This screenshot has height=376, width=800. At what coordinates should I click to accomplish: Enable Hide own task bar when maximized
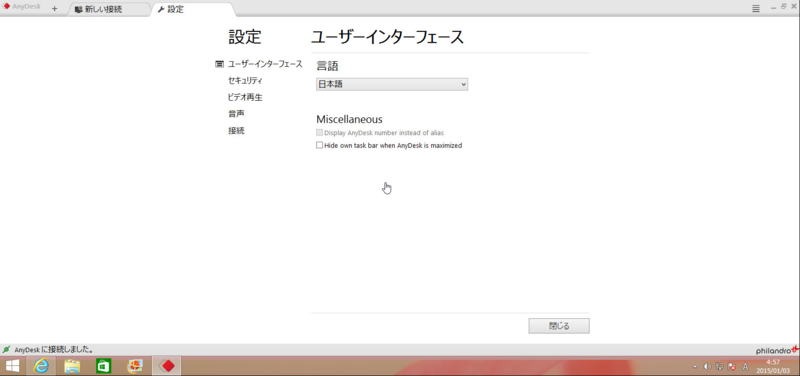(319, 145)
